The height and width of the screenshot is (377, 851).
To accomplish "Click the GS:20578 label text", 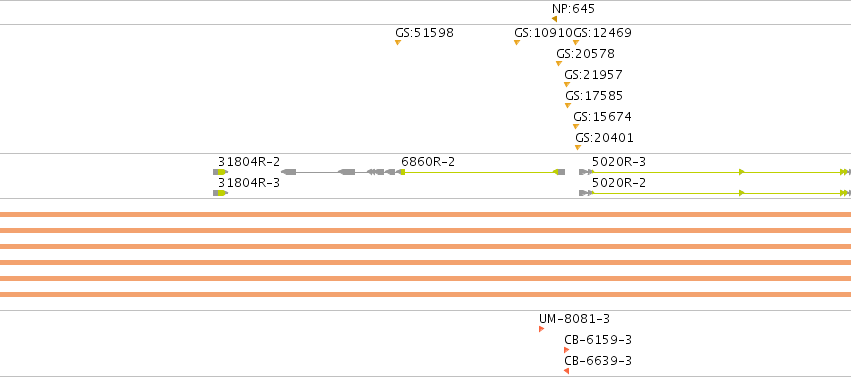I will (x=586, y=54).
